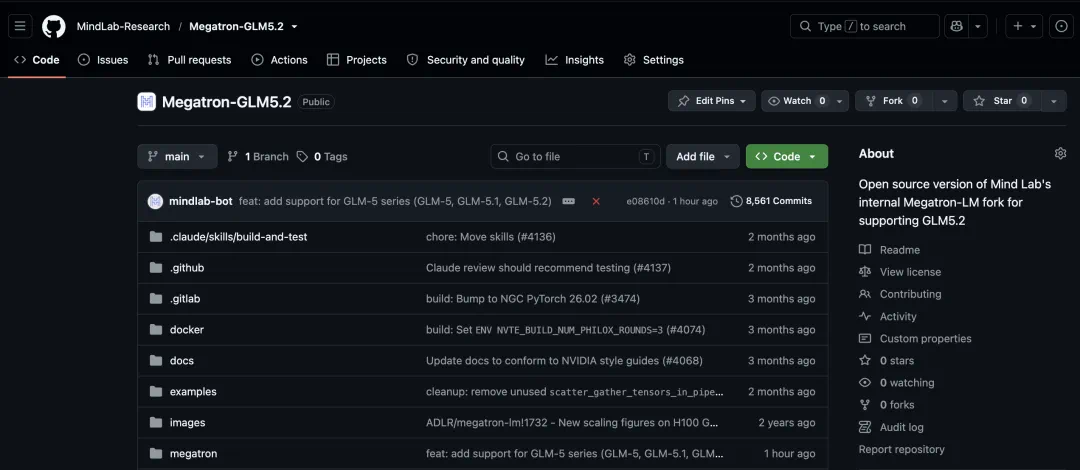Open the docker folder
The height and width of the screenshot is (470, 1080).
coord(187,330)
